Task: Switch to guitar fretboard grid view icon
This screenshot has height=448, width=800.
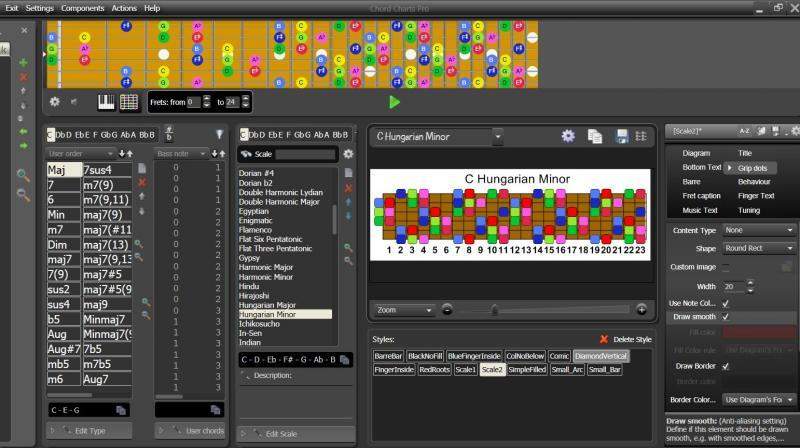Action: click(x=128, y=102)
